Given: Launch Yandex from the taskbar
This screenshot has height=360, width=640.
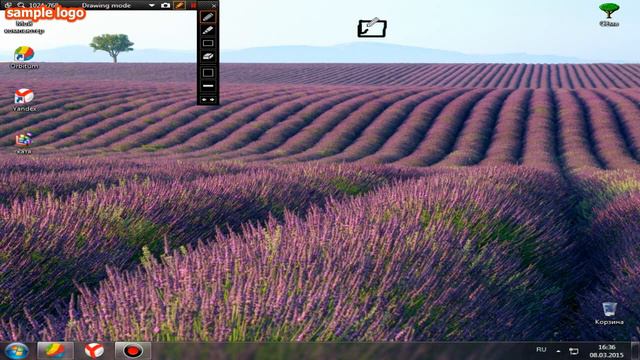Looking at the screenshot, I should (x=94, y=351).
